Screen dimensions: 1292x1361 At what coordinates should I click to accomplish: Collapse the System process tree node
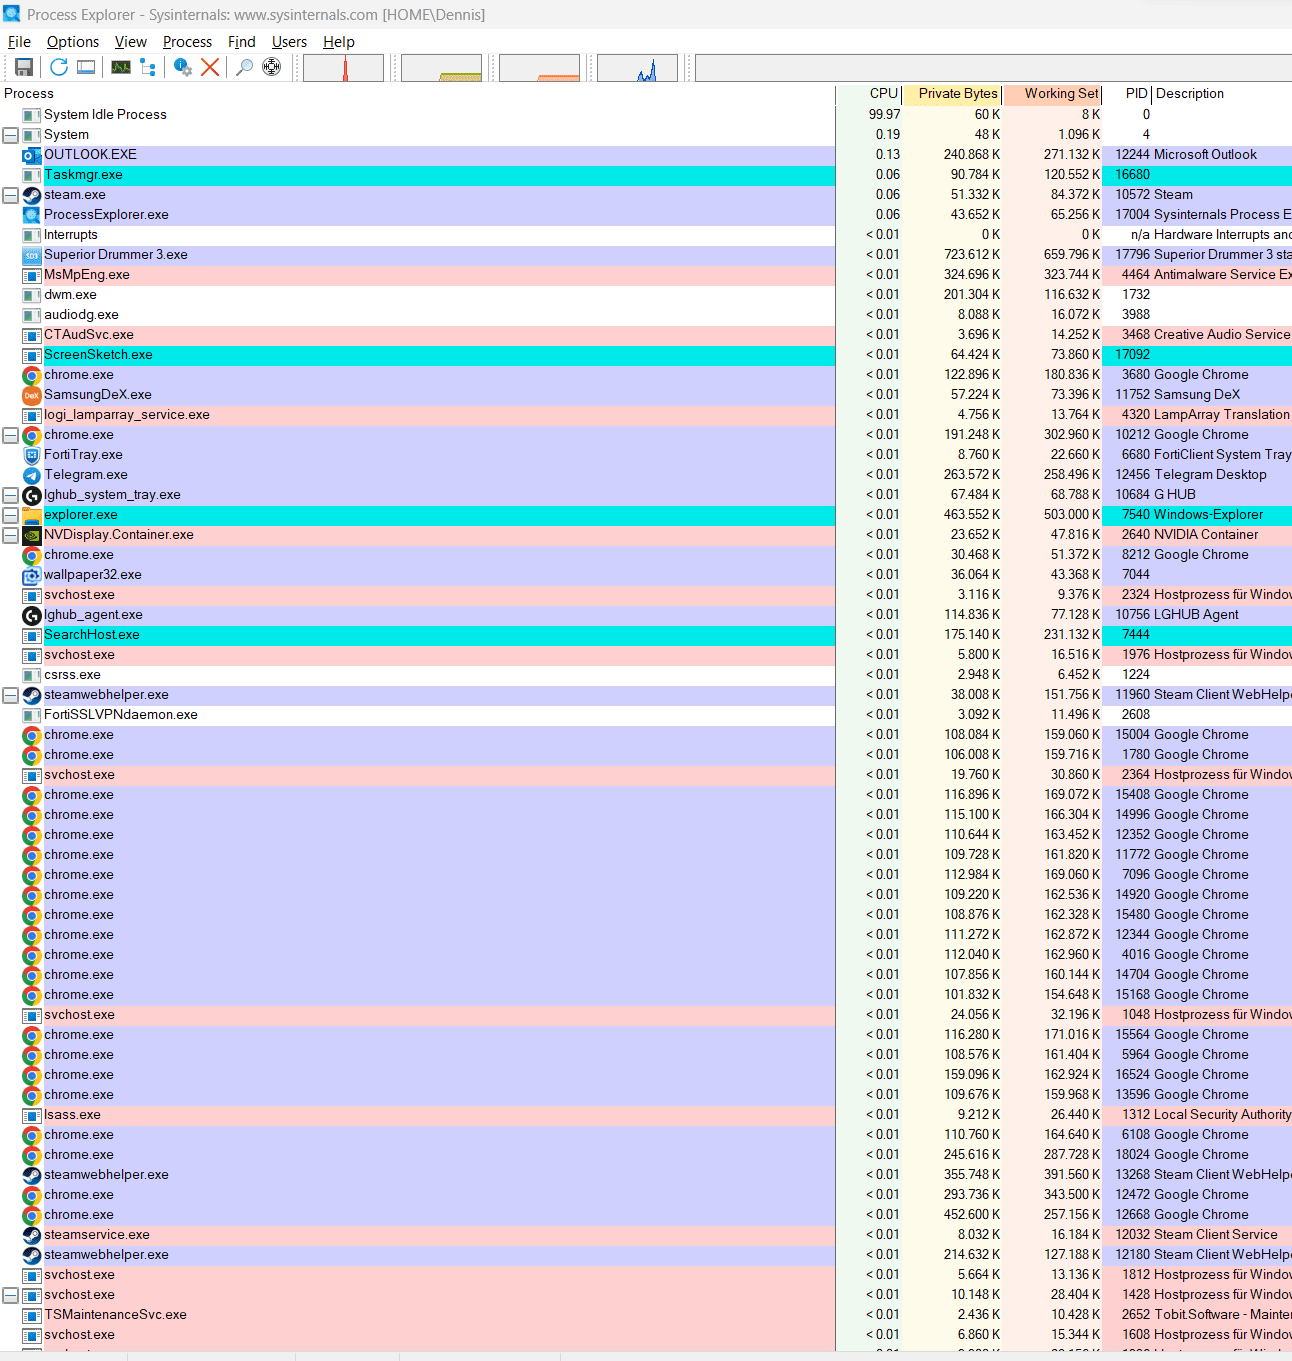click(10, 135)
